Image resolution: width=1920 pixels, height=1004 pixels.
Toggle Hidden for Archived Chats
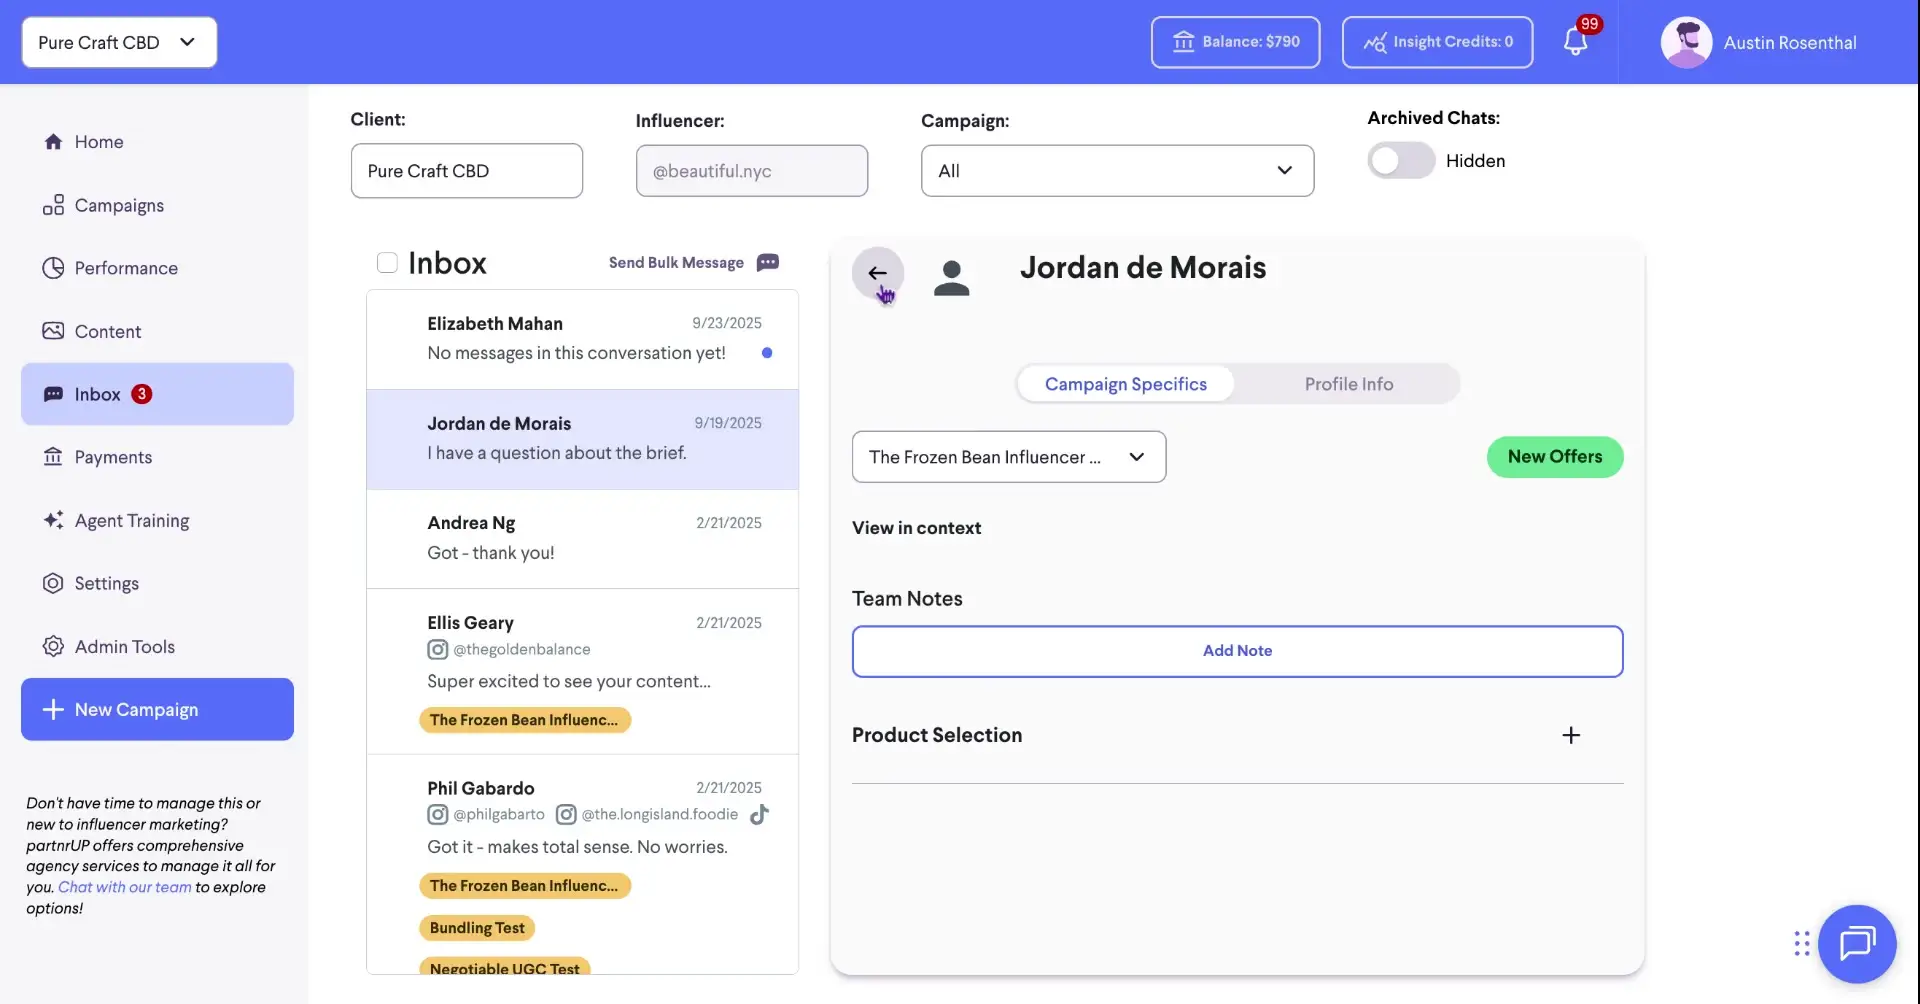click(x=1400, y=160)
